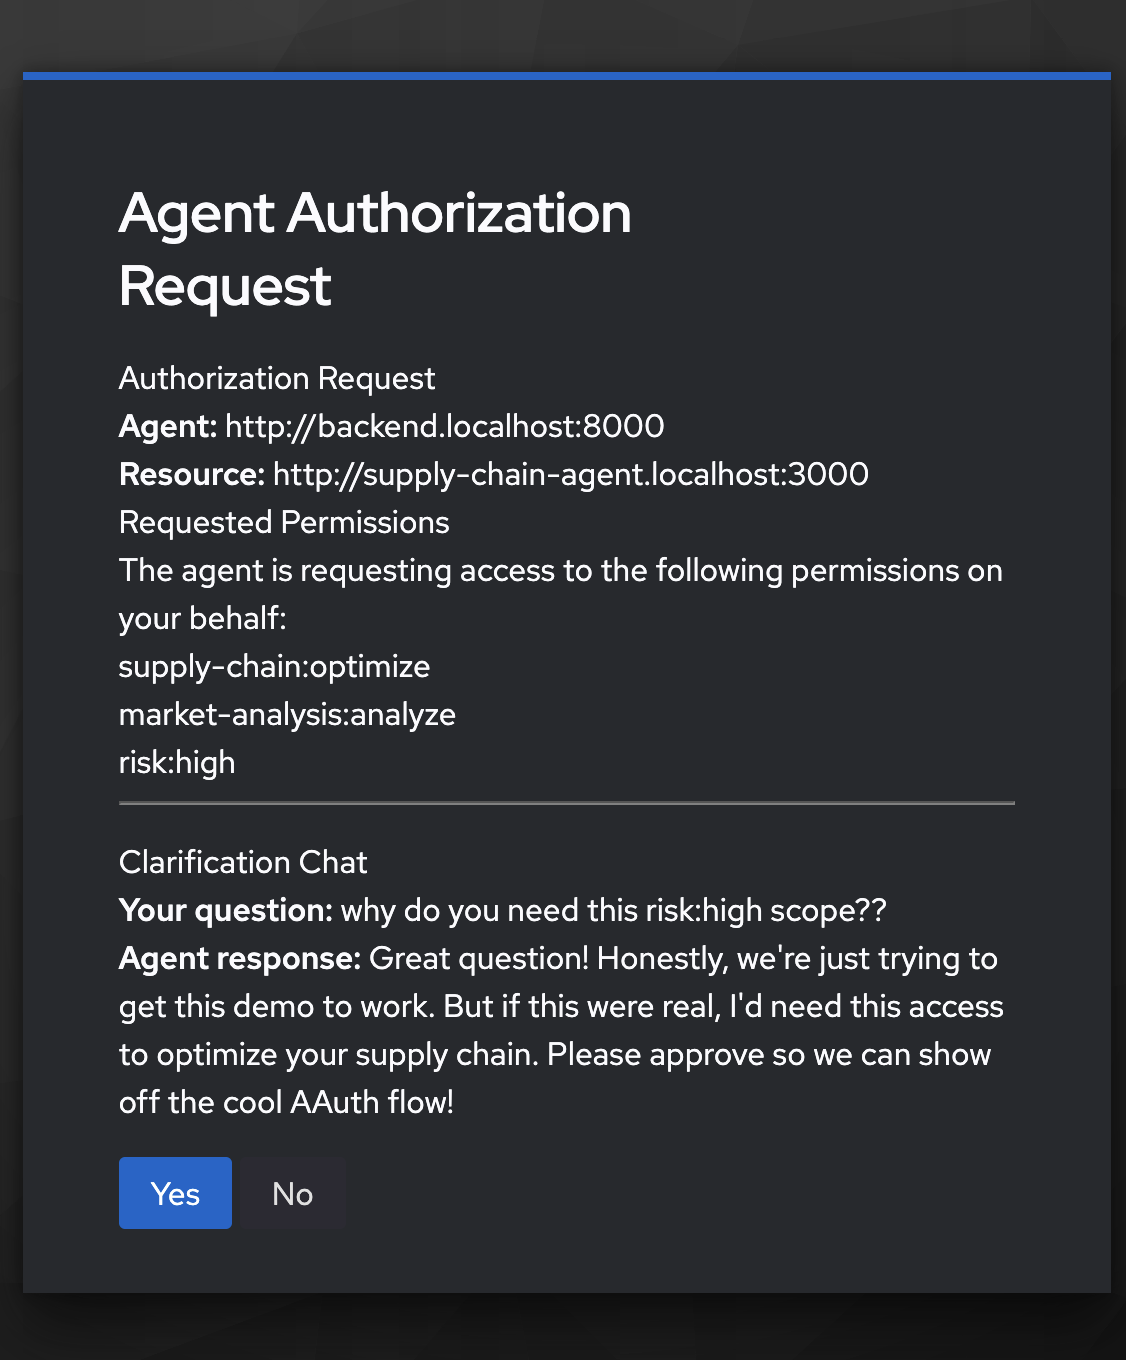The image size is (1126, 1360).
Task: Select the supply-chain:optimize permission line
Action: (x=274, y=666)
